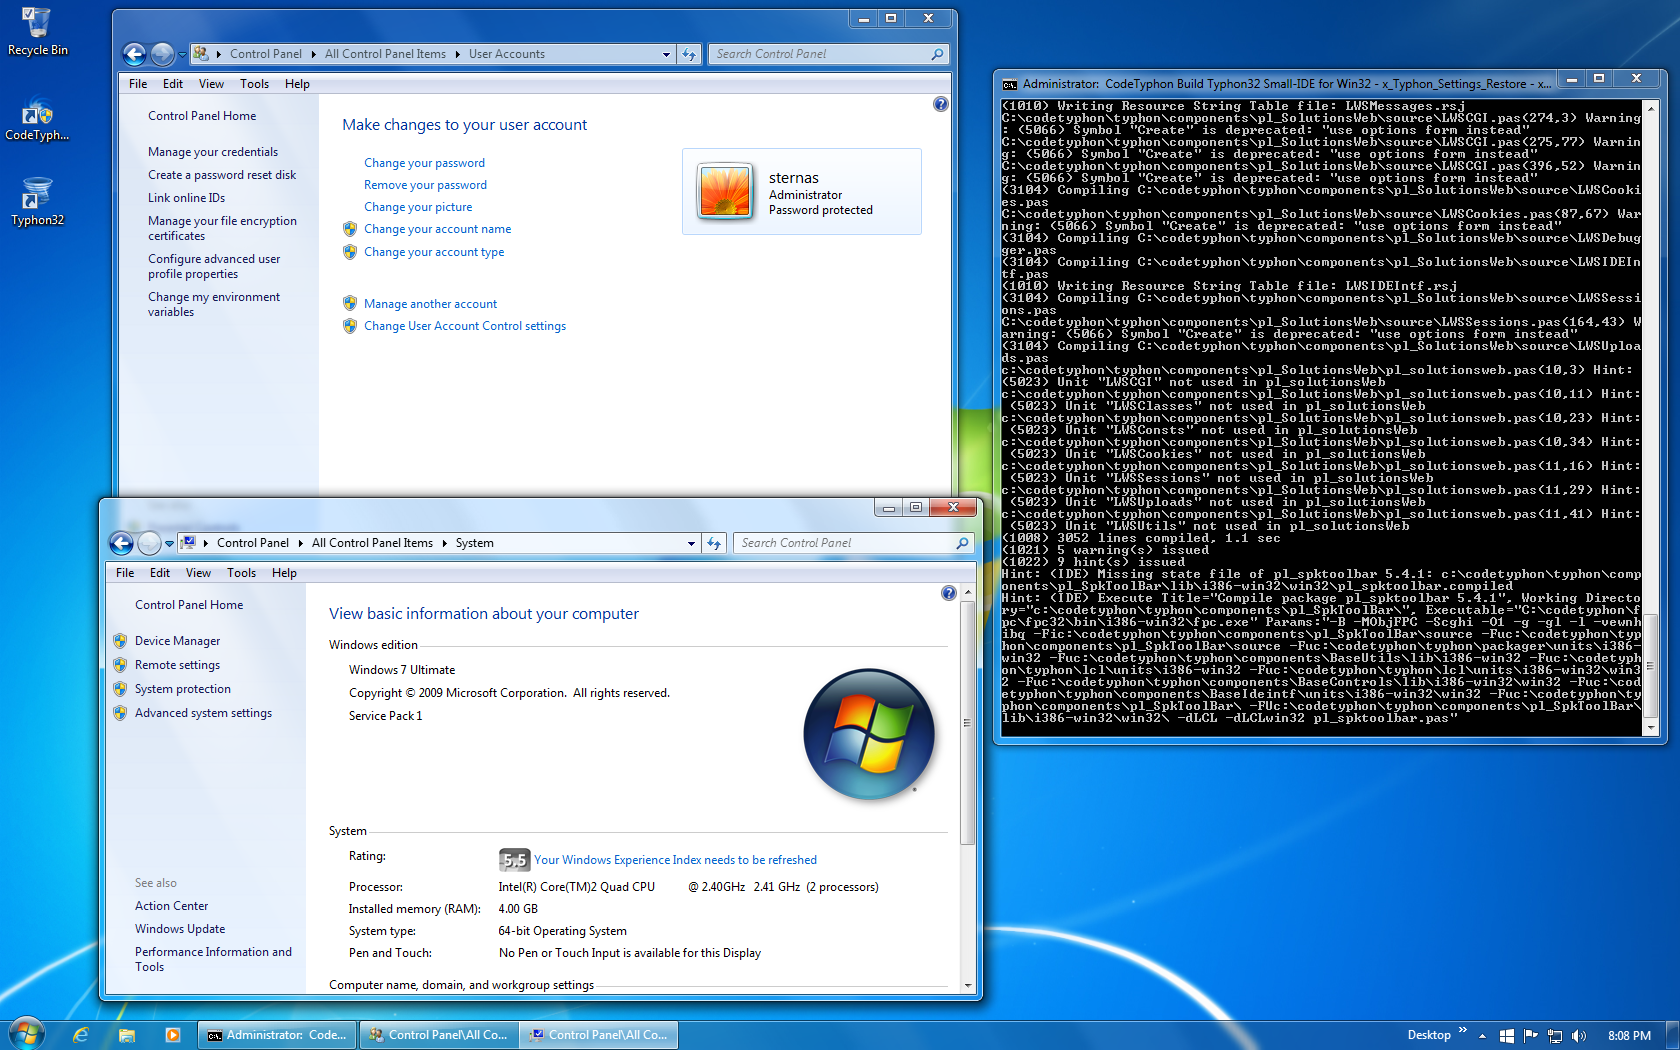
Task: Click Change your password link
Action: pos(424,163)
